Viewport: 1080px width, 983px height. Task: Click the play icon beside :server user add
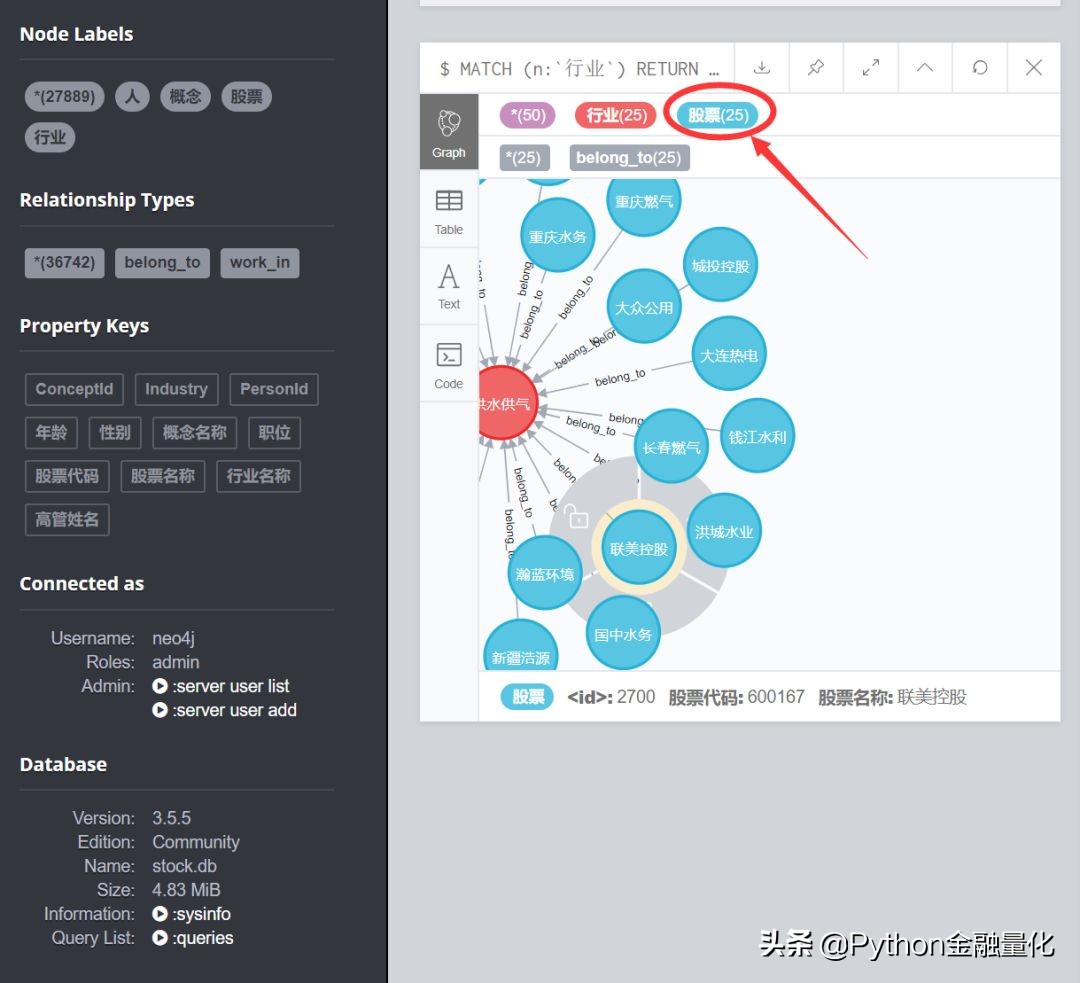pyautogui.click(x=160, y=710)
